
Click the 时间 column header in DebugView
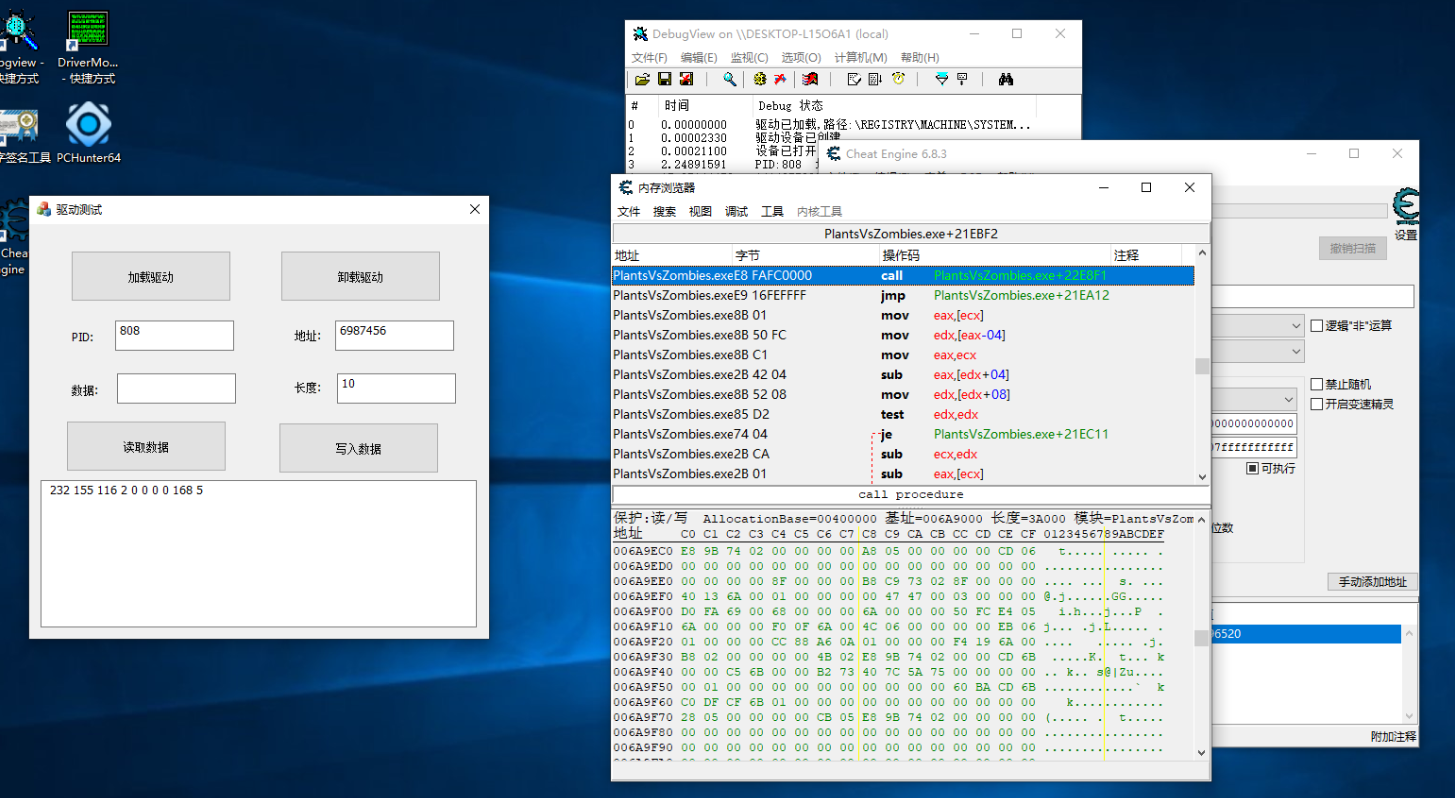tap(706, 105)
